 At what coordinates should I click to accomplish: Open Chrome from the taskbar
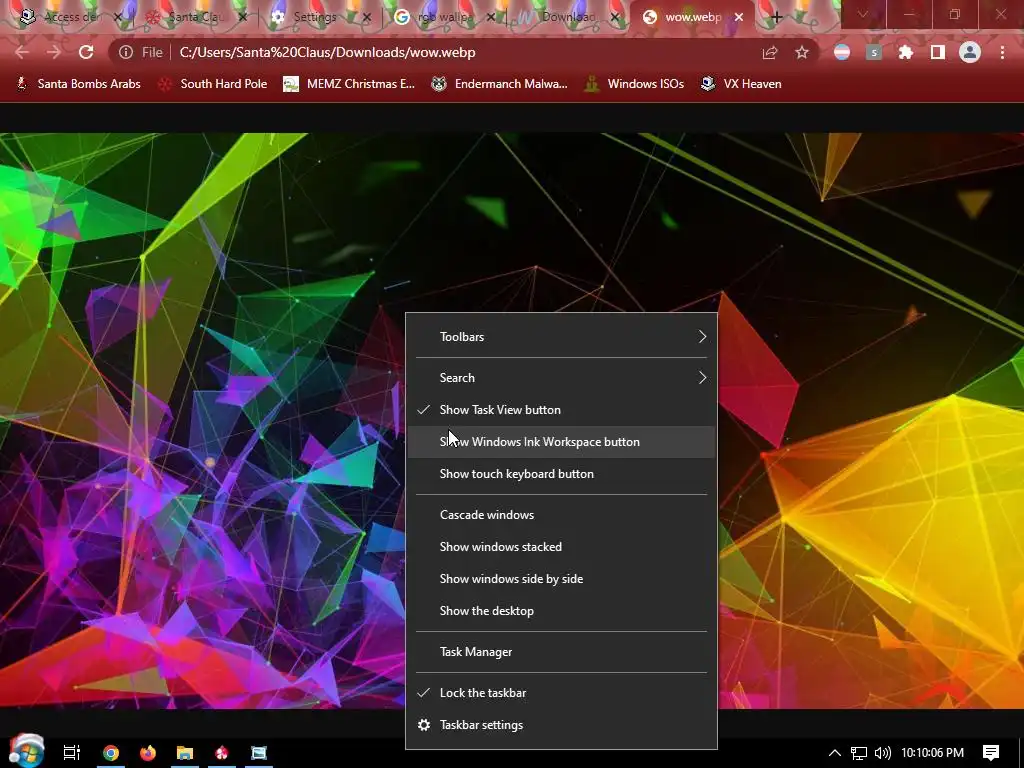coord(111,753)
